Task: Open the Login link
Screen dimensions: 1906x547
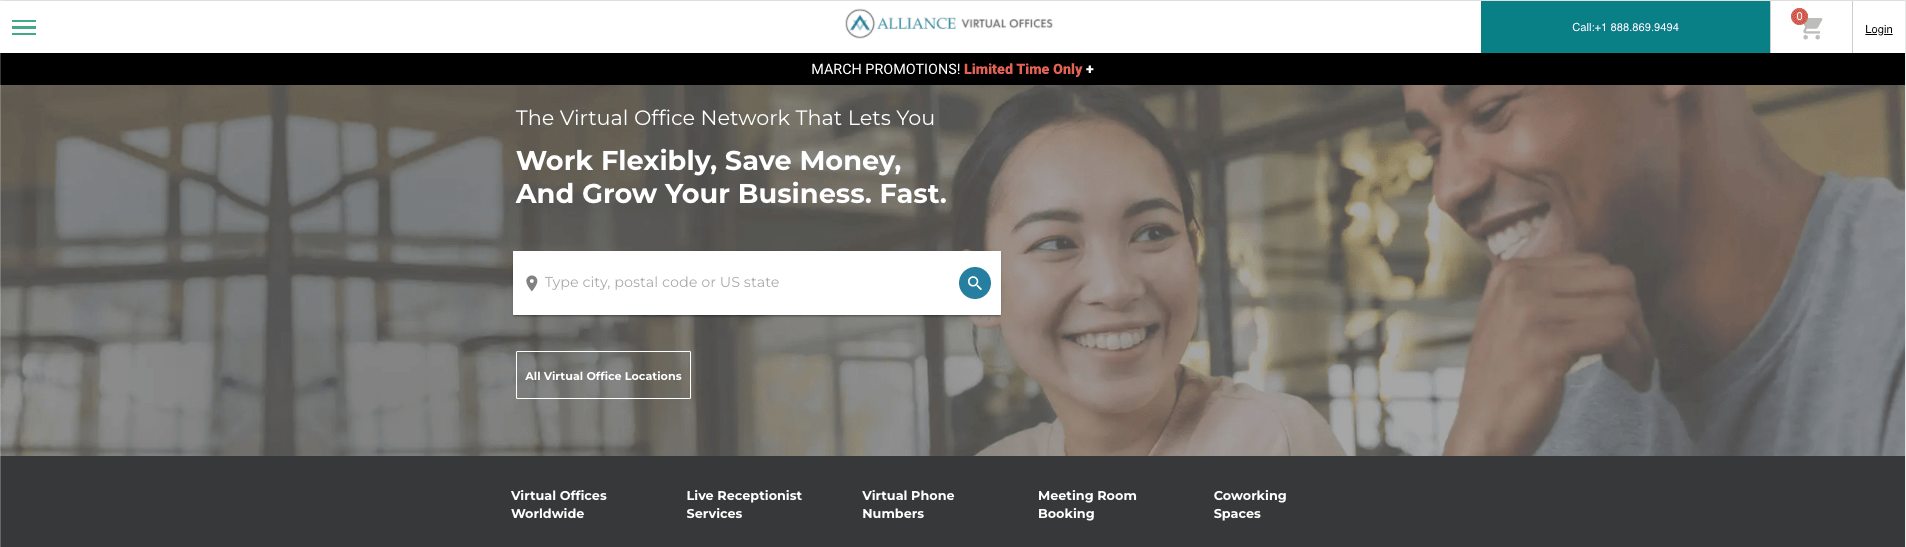Action: point(1878,29)
